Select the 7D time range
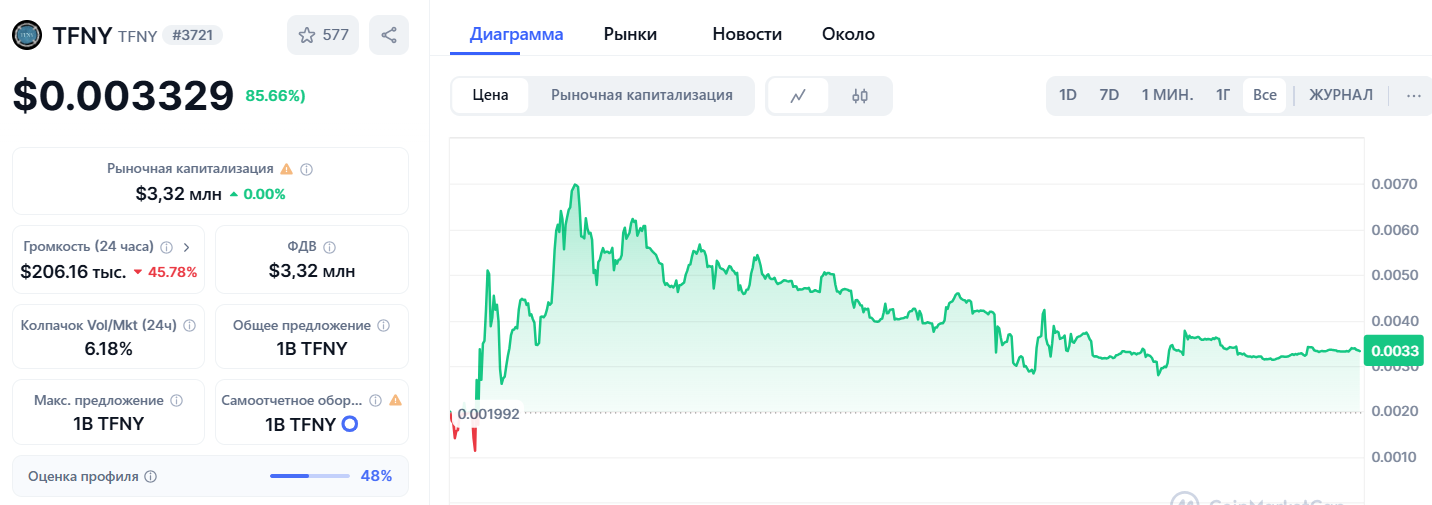The image size is (1432, 505). tap(1109, 95)
